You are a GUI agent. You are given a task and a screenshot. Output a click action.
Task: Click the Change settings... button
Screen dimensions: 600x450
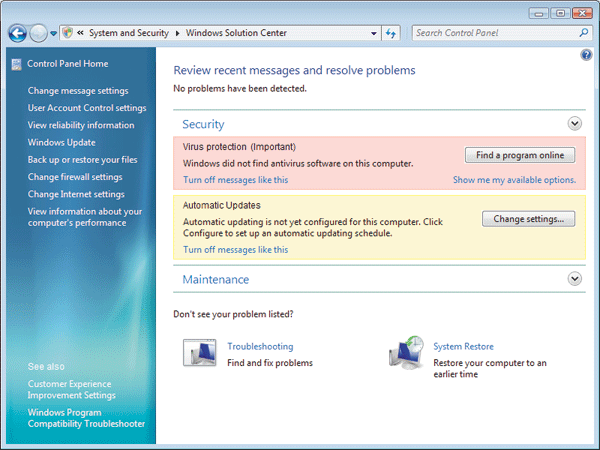[x=528, y=219]
